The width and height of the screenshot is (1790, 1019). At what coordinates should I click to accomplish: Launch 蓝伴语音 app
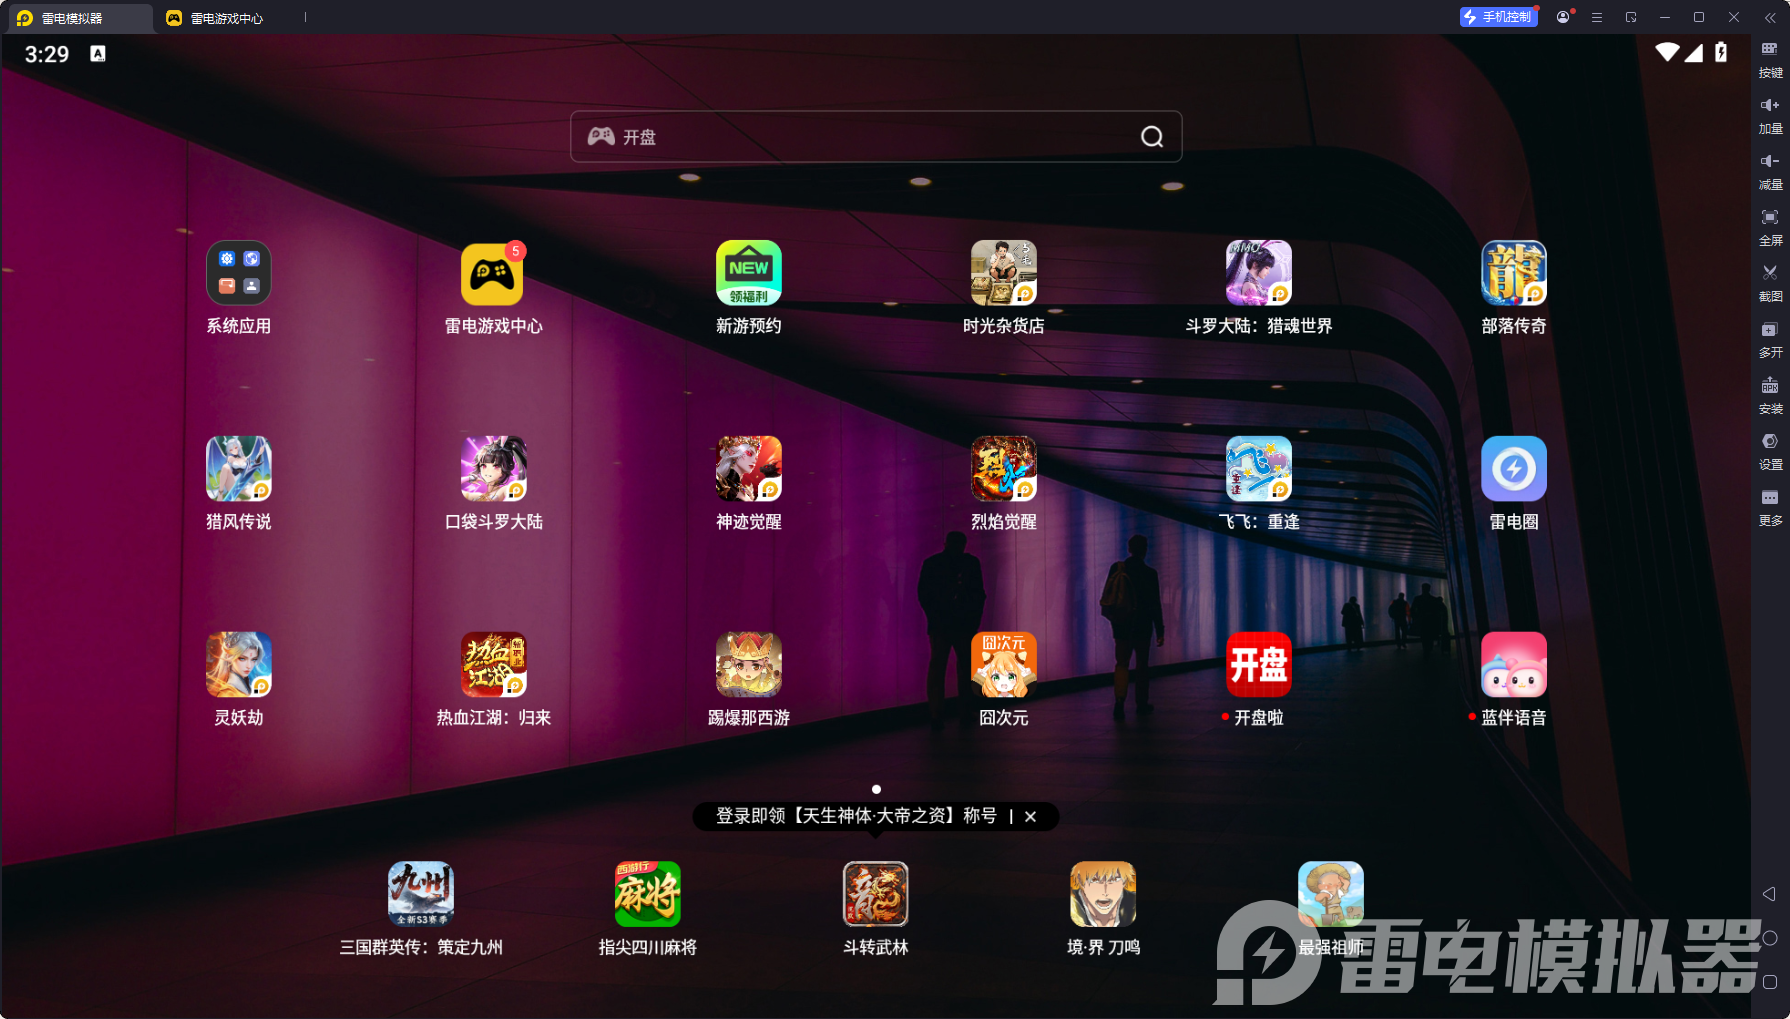pos(1513,665)
